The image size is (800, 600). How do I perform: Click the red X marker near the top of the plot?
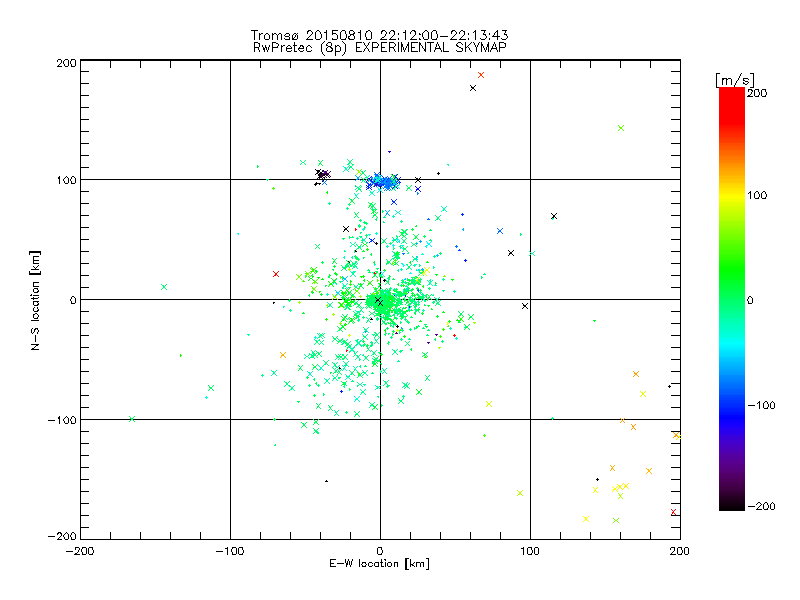tap(481, 75)
